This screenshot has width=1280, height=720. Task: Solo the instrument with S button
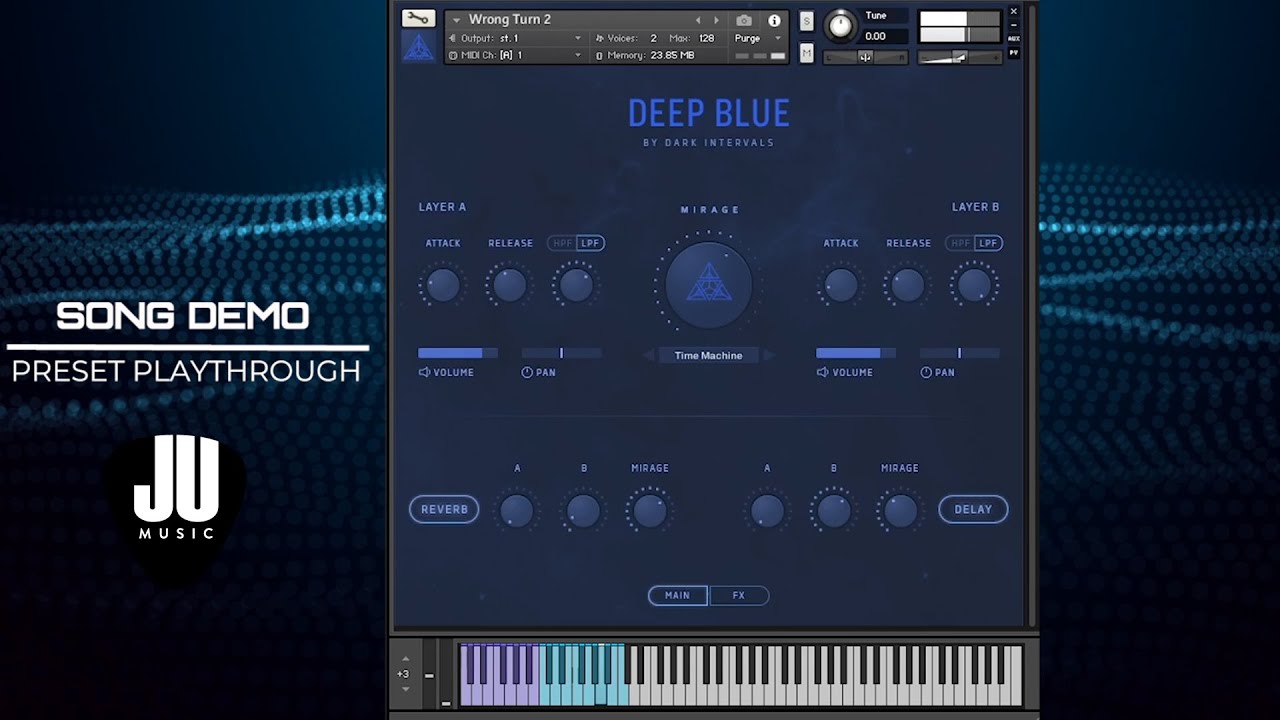click(807, 22)
